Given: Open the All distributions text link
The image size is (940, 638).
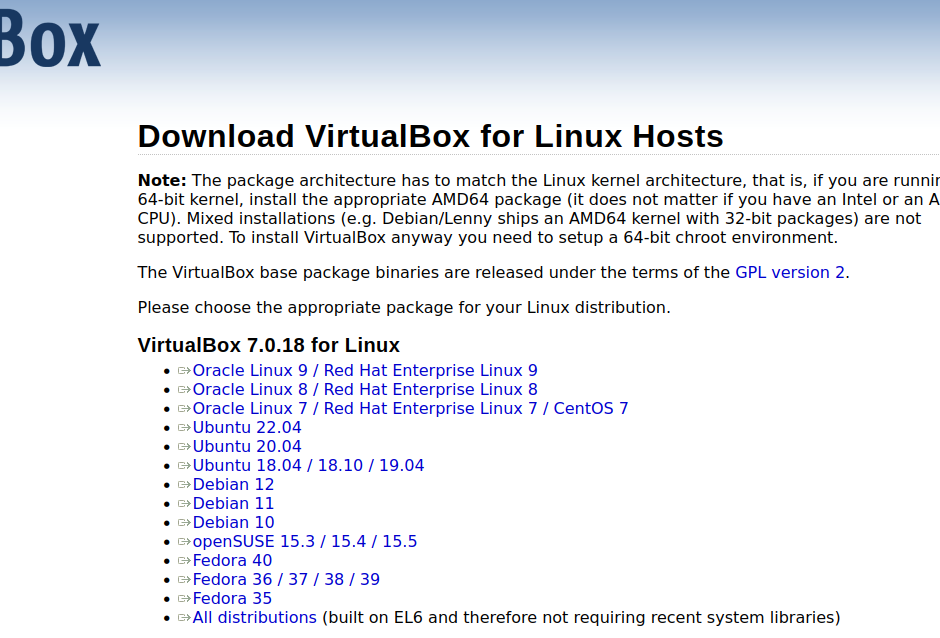Looking at the screenshot, I should click(254, 617).
